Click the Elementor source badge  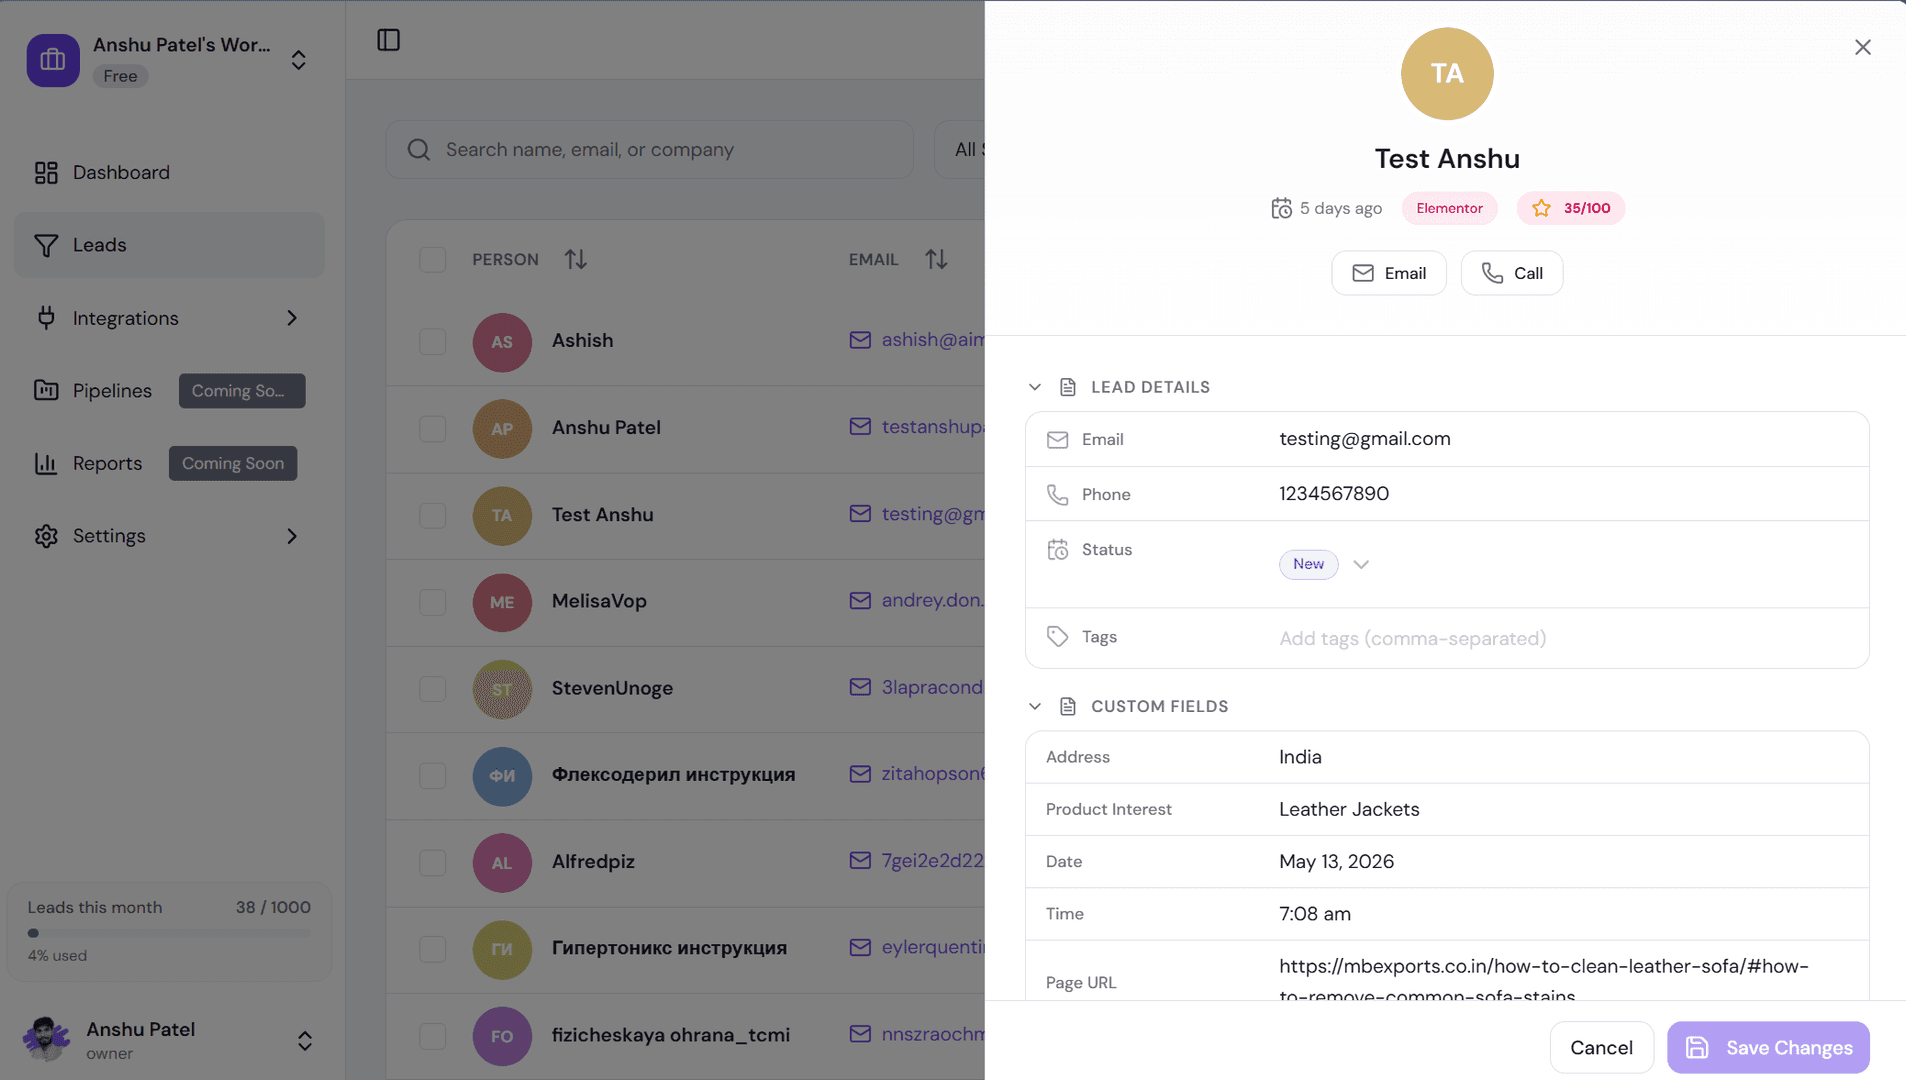1449,208
